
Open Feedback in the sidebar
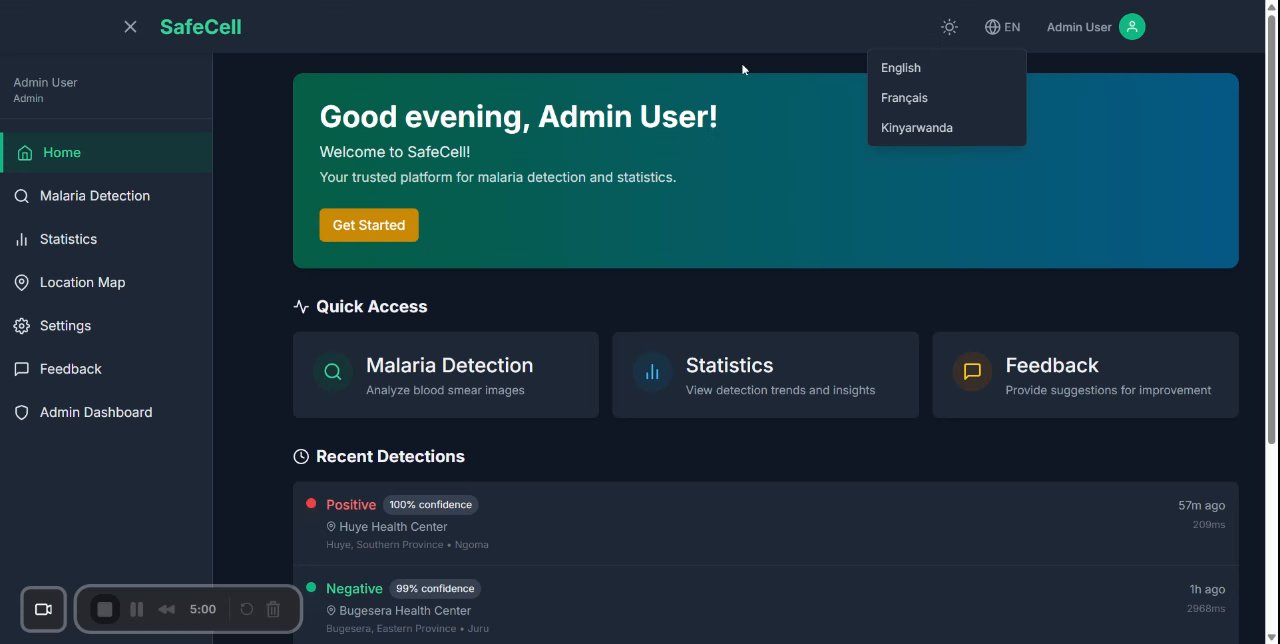[106, 369]
